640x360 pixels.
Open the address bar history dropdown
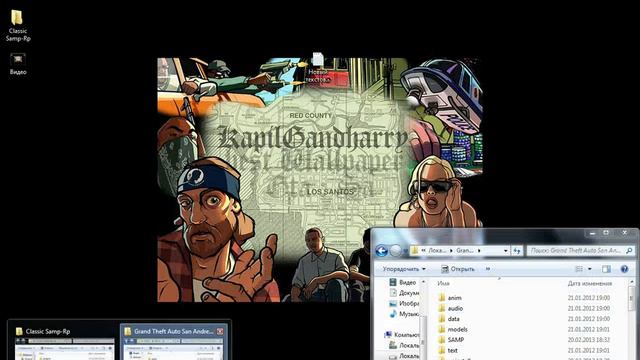506,251
